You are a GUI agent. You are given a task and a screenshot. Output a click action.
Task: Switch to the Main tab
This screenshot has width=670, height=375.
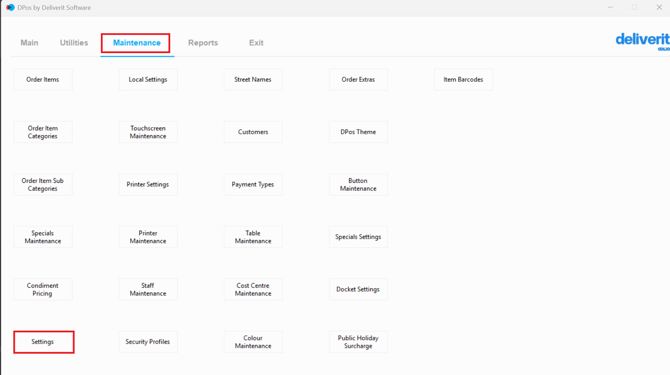29,43
